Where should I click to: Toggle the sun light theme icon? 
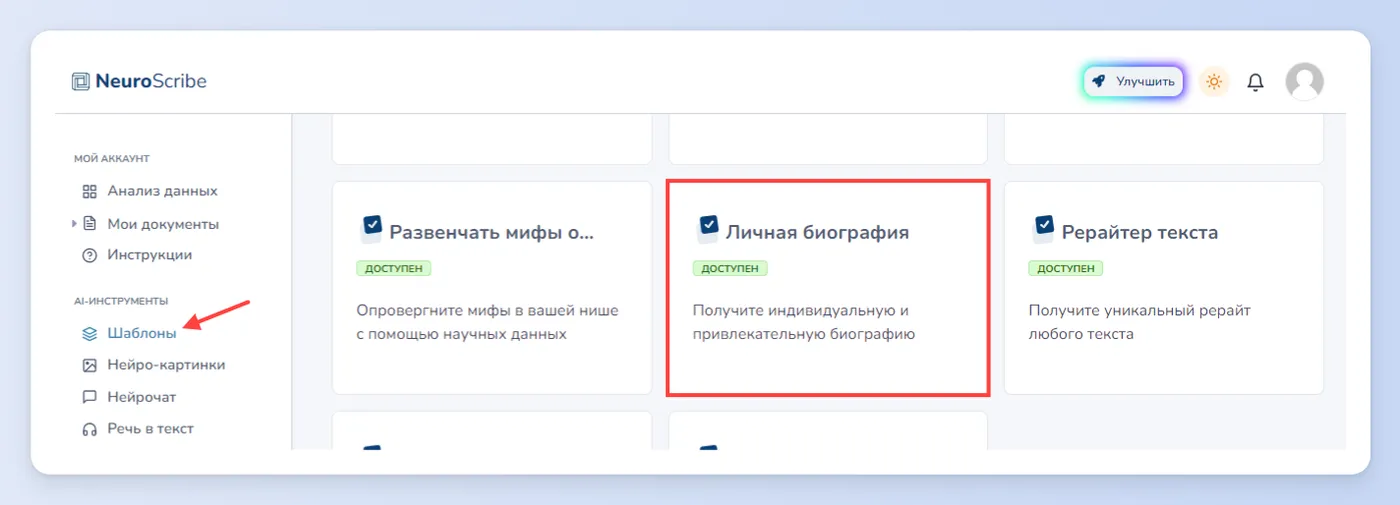pos(1214,81)
